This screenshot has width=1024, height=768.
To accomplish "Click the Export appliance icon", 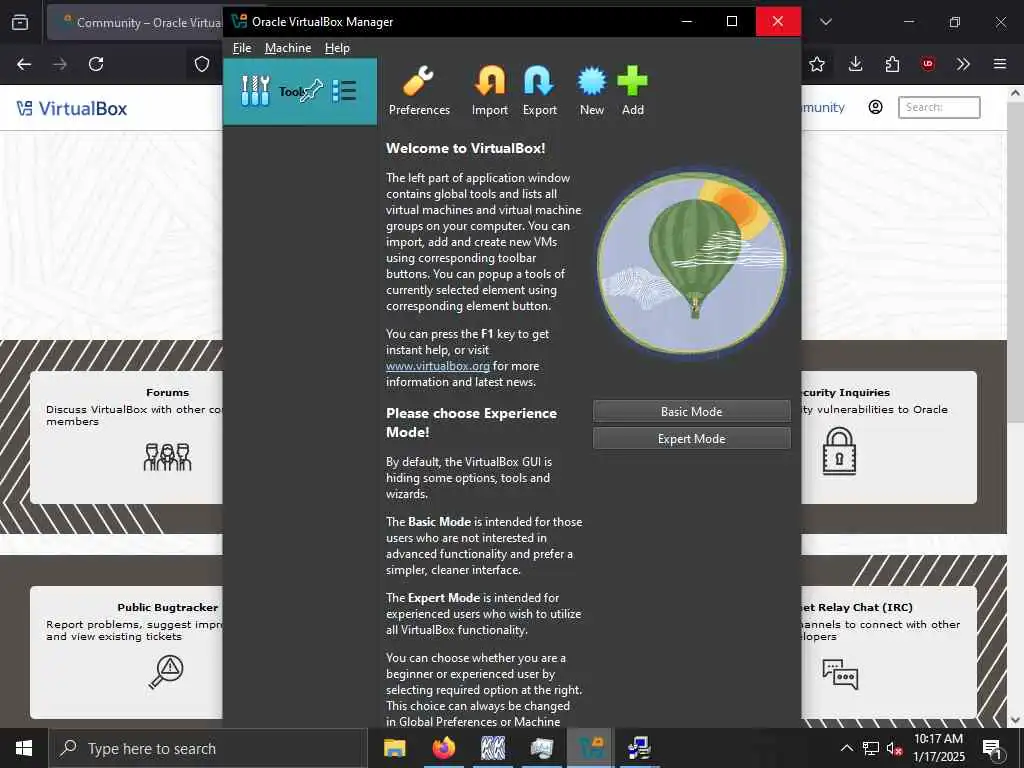I will (x=539, y=91).
